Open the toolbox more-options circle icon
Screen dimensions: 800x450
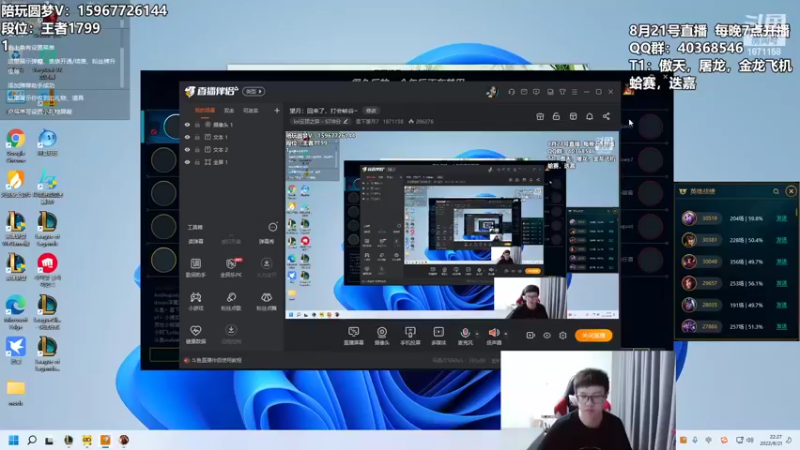[x=273, y=227]
